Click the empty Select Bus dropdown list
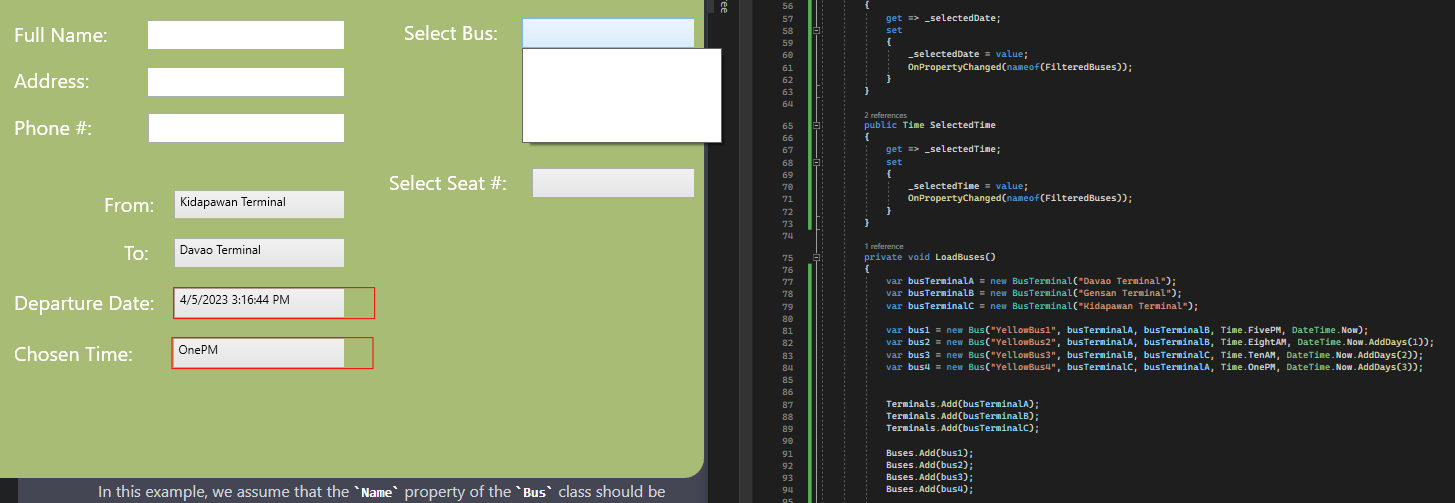The height and width of the screenshot is (503, 1455). (x=622, y=96)
